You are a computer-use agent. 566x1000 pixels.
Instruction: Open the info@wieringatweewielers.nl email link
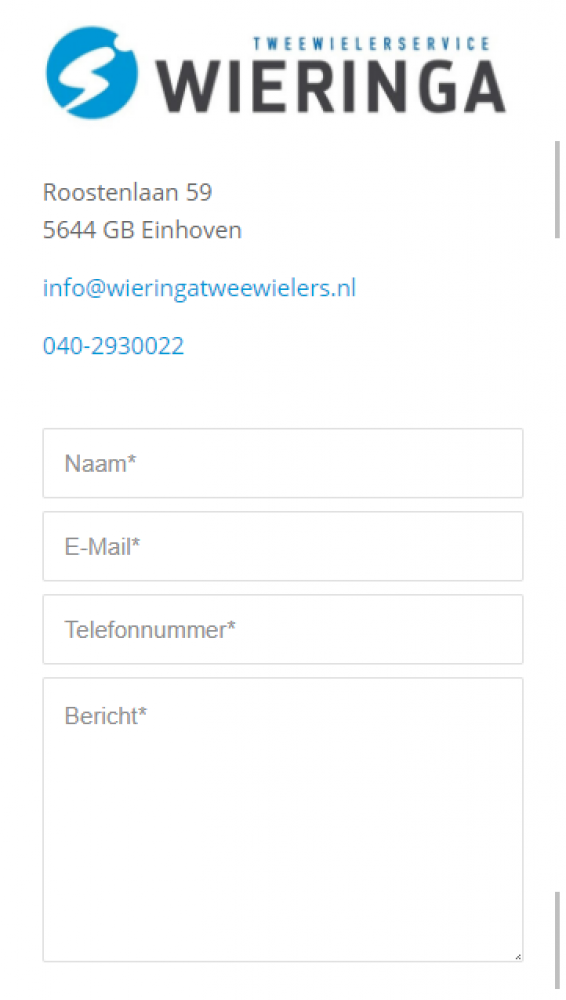coord(199,288)
